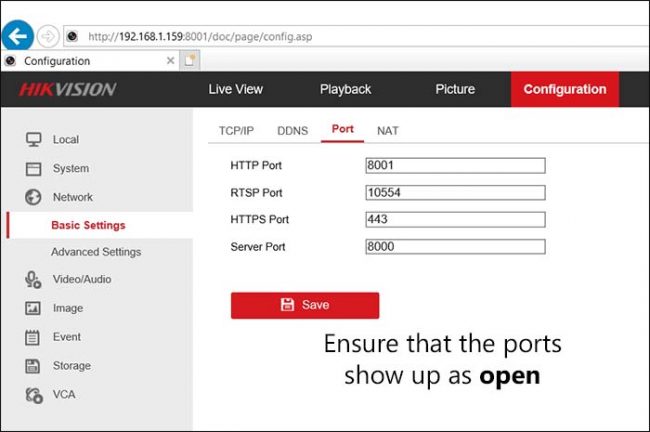Image resolution: width=650 pixels, height=432 pixels.
Task: Click the System icon in sidebar
Action: pyautogui.click(x=33, y=168)
